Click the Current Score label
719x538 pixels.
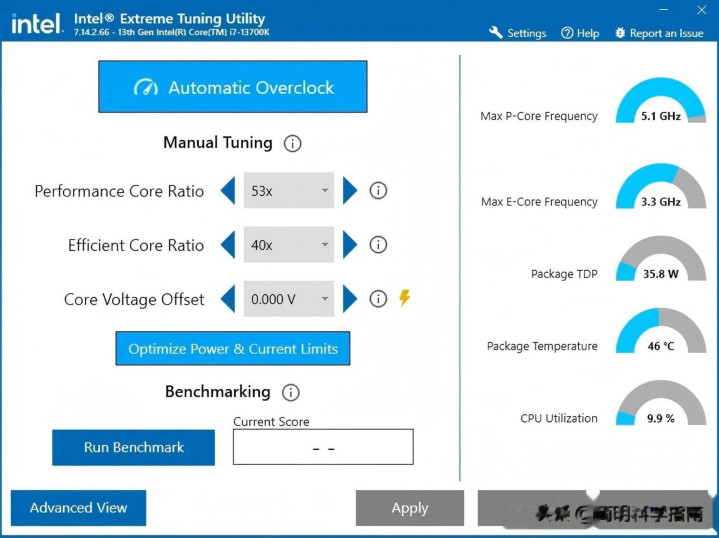[x=271, y=422]
